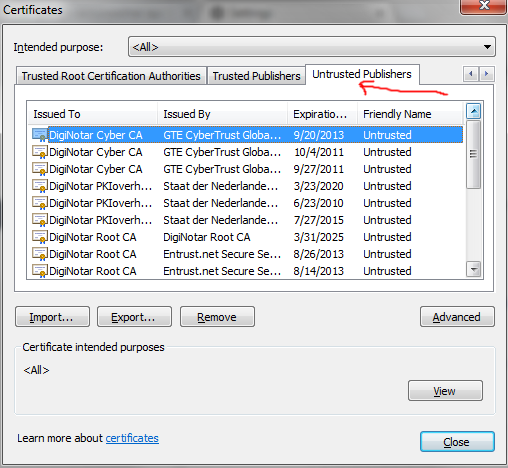Switch to Trusted Root Certification Authorities tab
The image size is (508, 468).
click(x=111, y=76)
